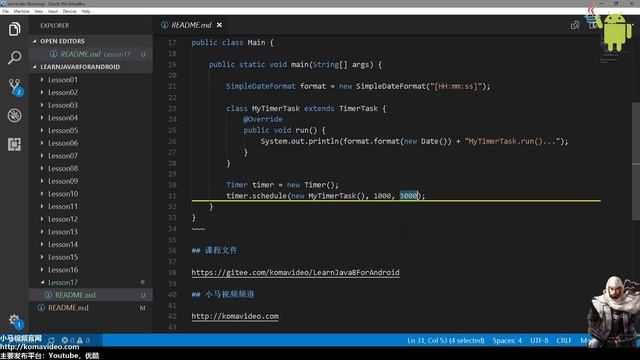Open the http://komavideo.com link in editor
This screenshot has width=640, height=360.
coord(235,316)
